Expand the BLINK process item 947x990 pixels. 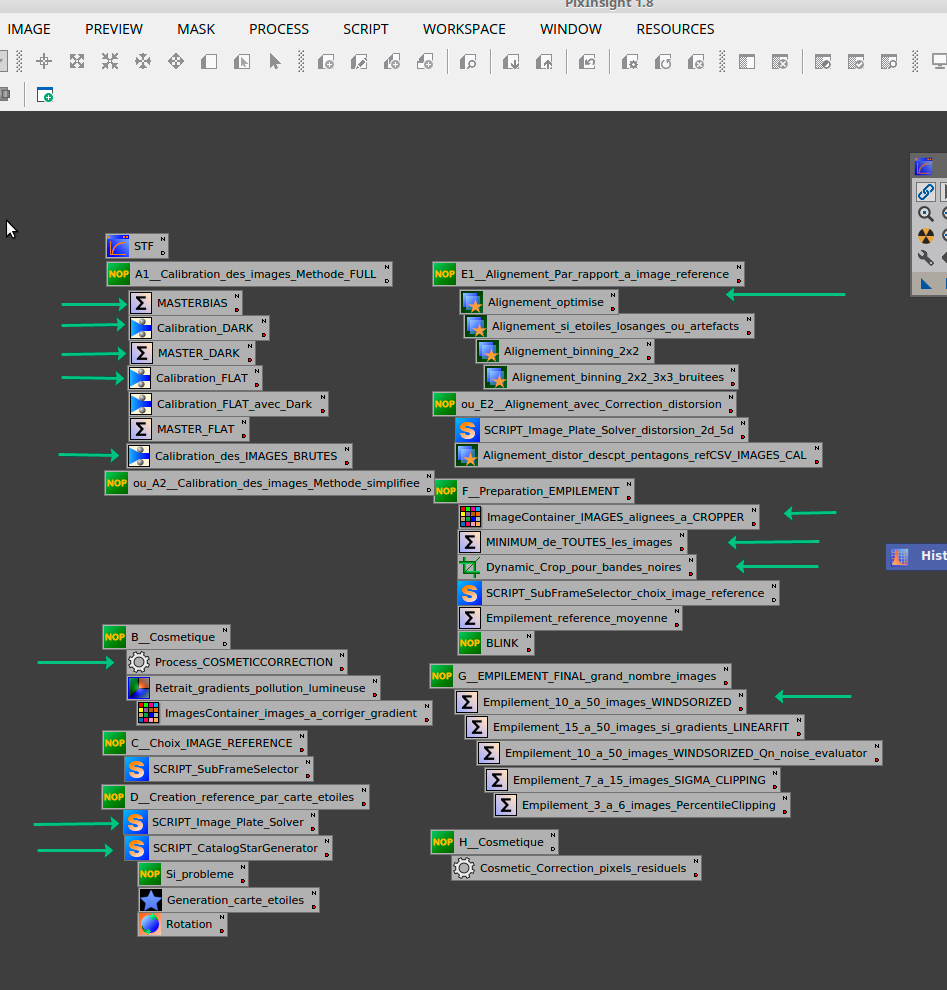click(x=493, y=643)
